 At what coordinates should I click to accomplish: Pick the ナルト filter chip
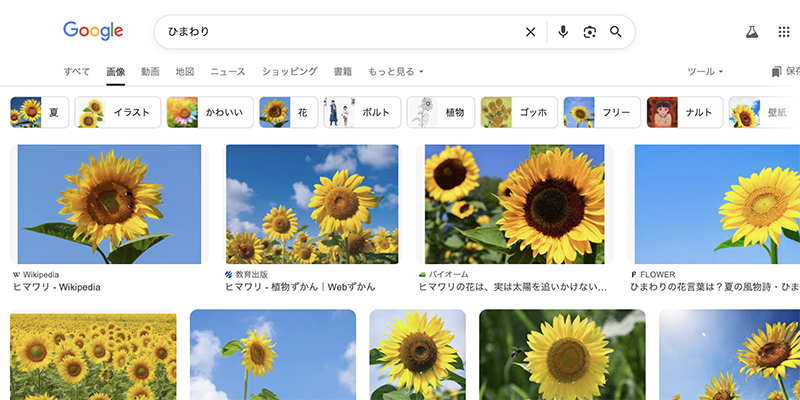(685, 112)
